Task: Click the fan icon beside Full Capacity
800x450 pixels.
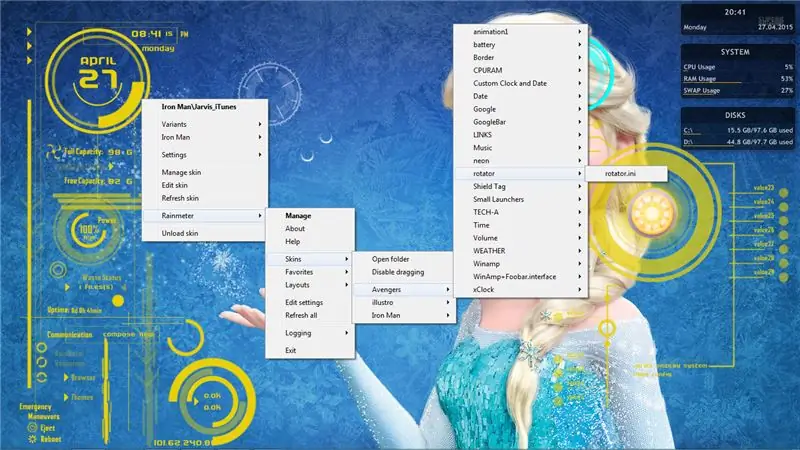Action: coord(53,152)
